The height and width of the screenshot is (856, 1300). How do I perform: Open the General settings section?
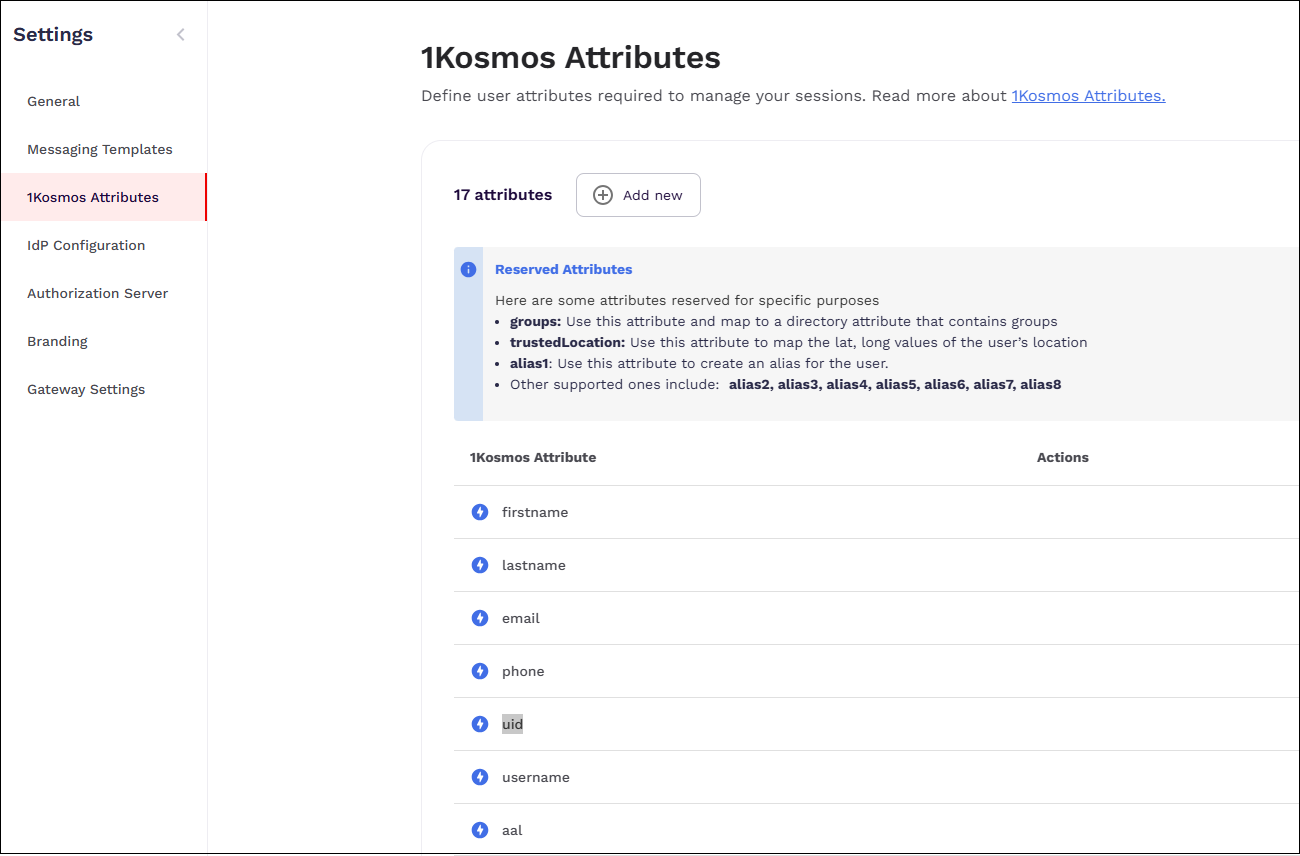pyautogui.click(x=54, y=101)
